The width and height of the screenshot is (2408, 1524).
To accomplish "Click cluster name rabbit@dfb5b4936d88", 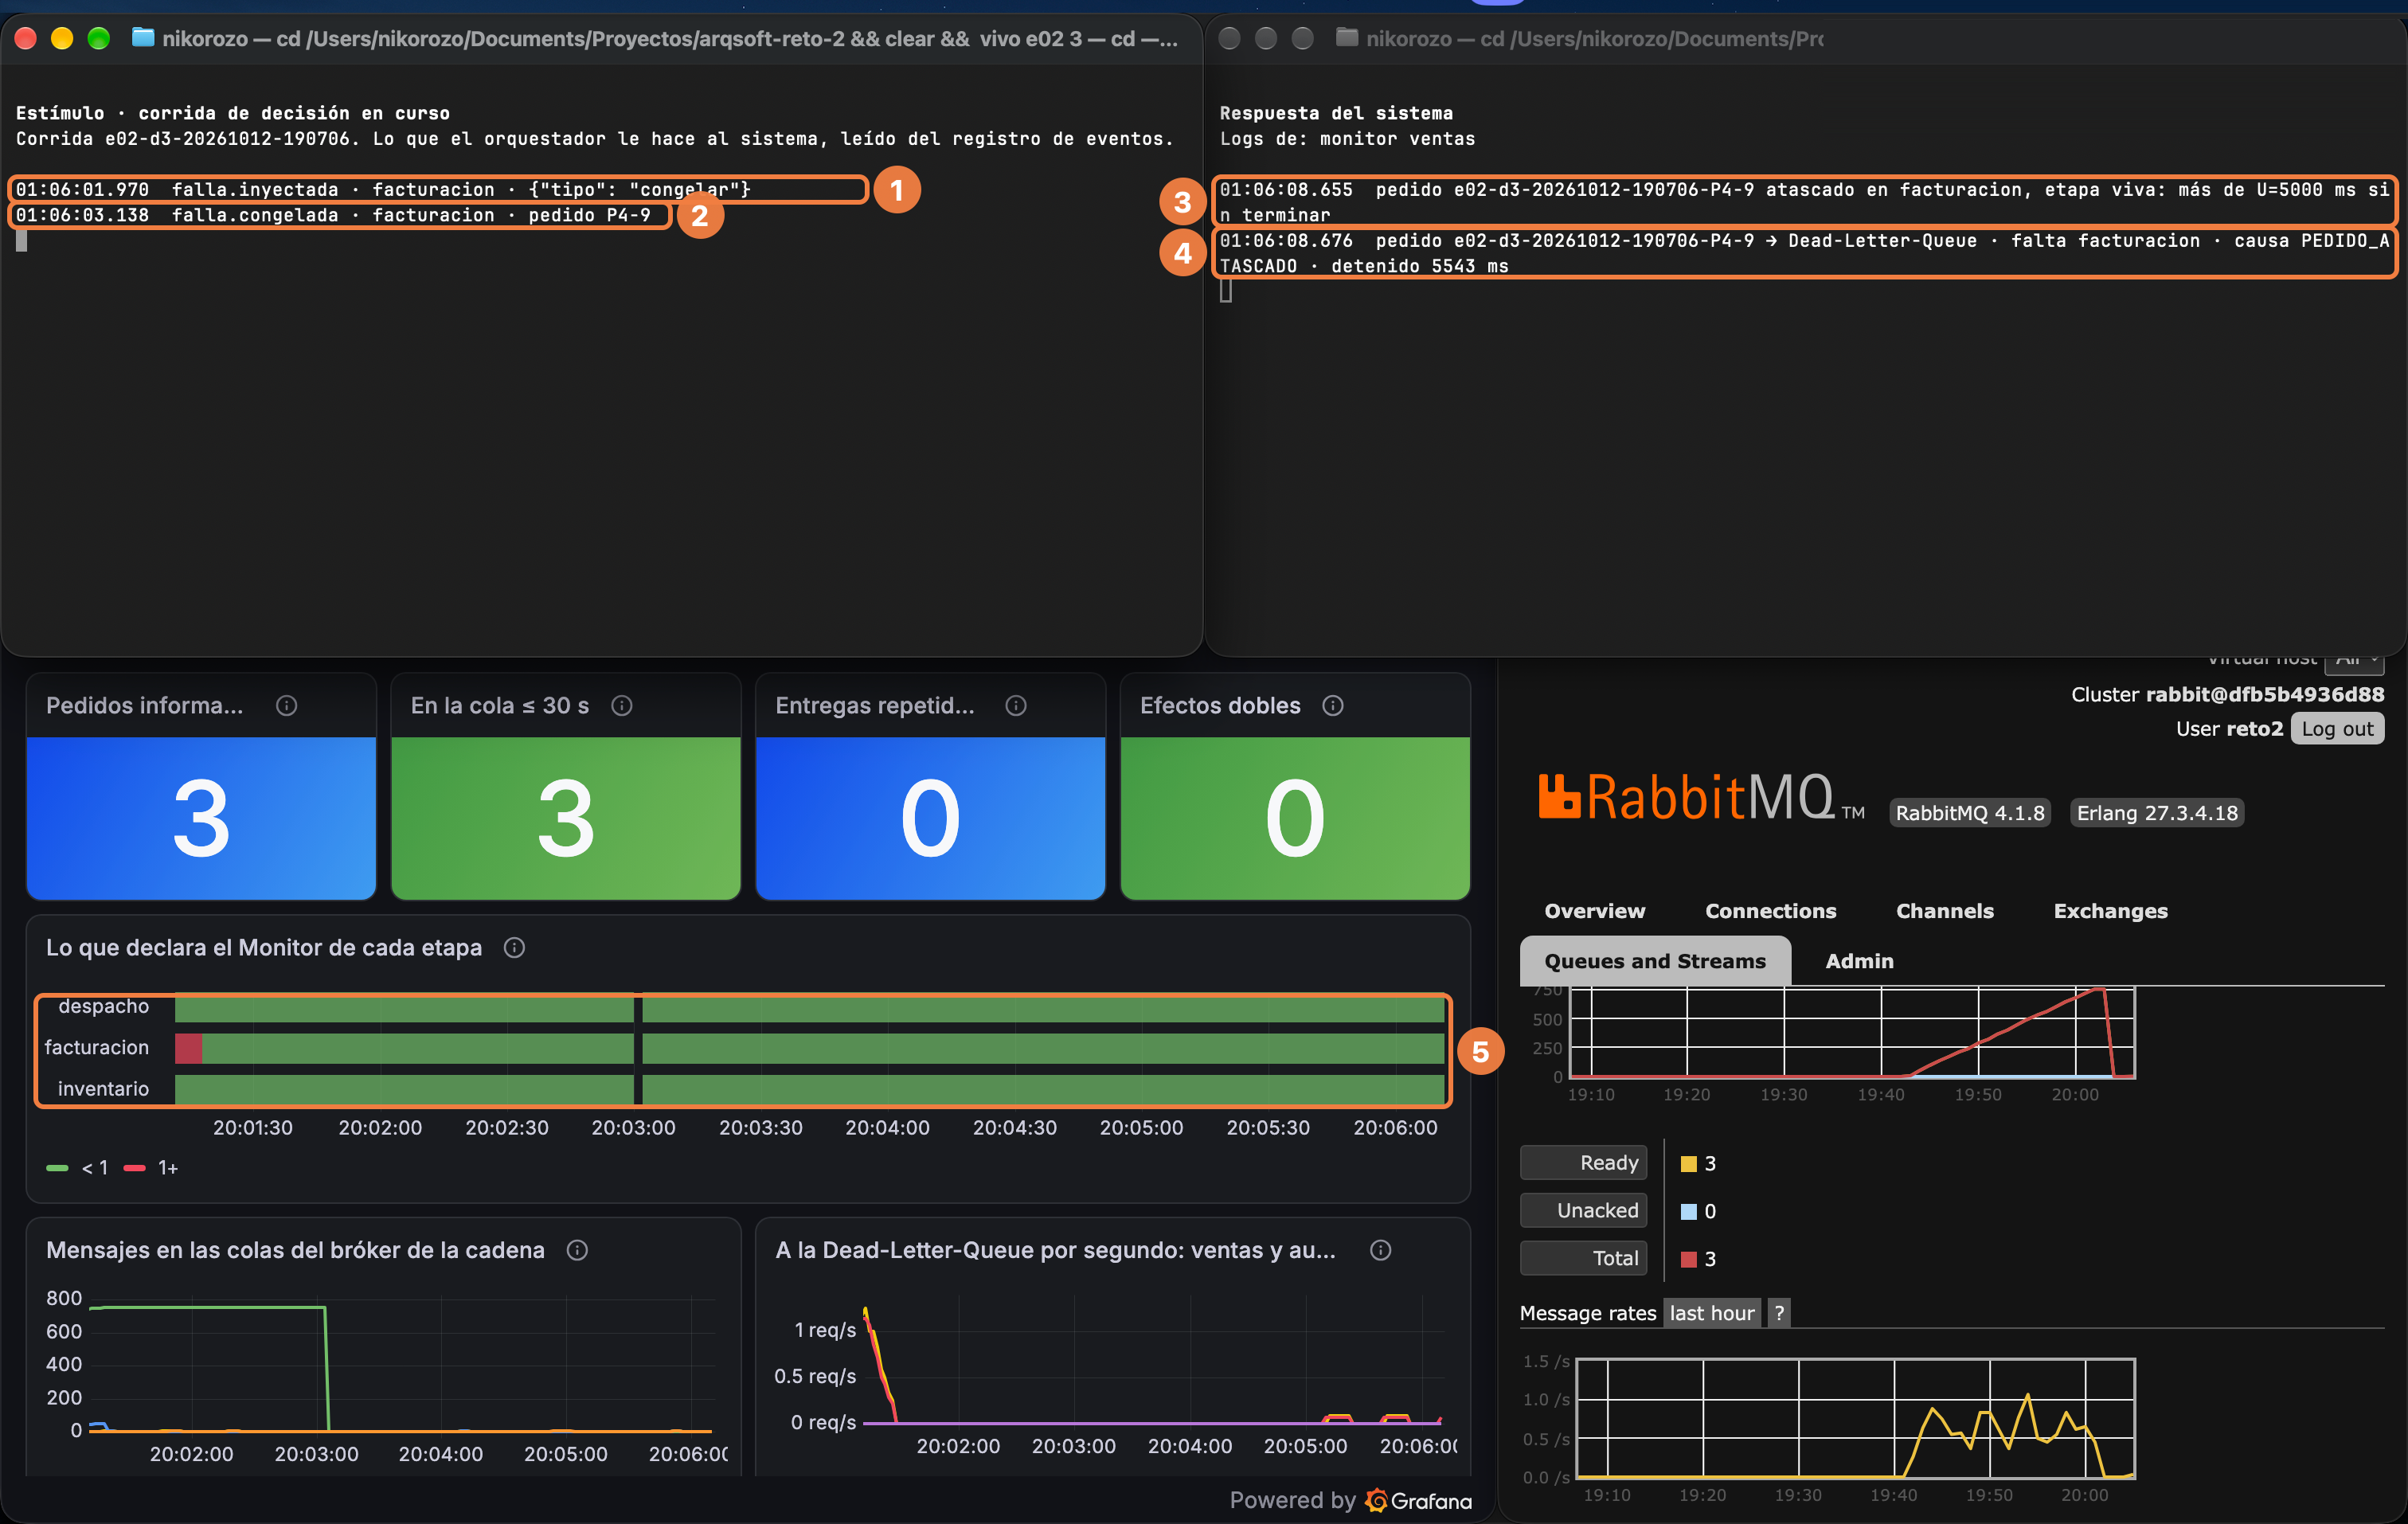I will pyautogui.click(x=2265, y=695).
